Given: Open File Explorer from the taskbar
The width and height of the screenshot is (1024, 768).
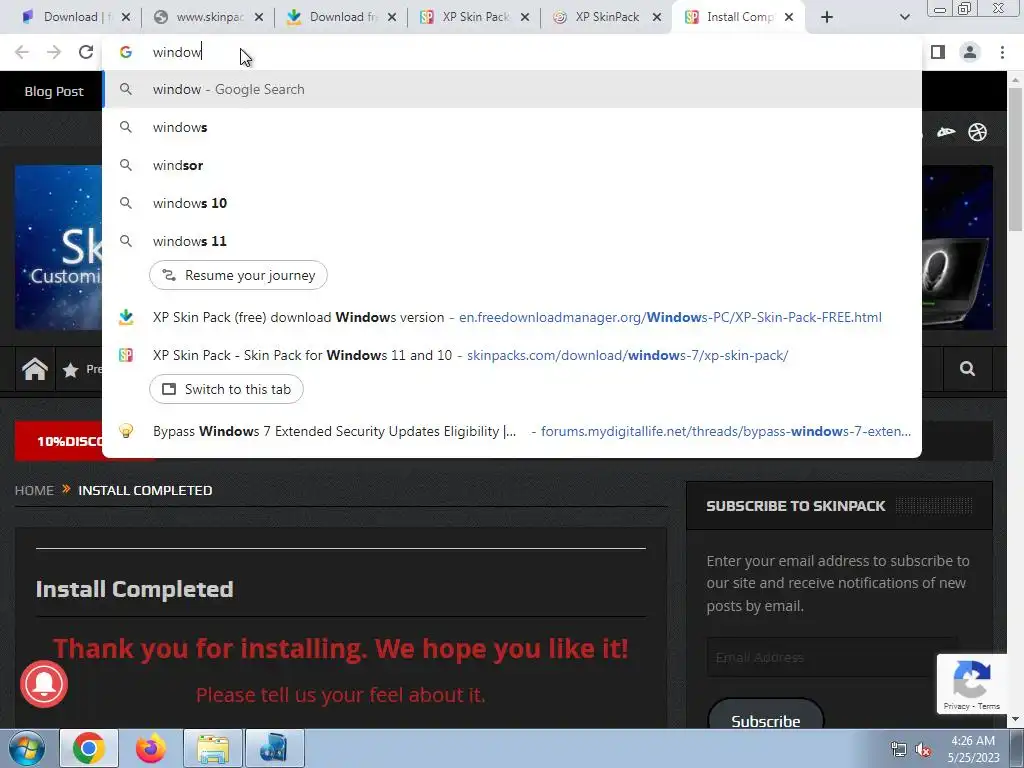Looking at the screenshot, I should 213,748.
